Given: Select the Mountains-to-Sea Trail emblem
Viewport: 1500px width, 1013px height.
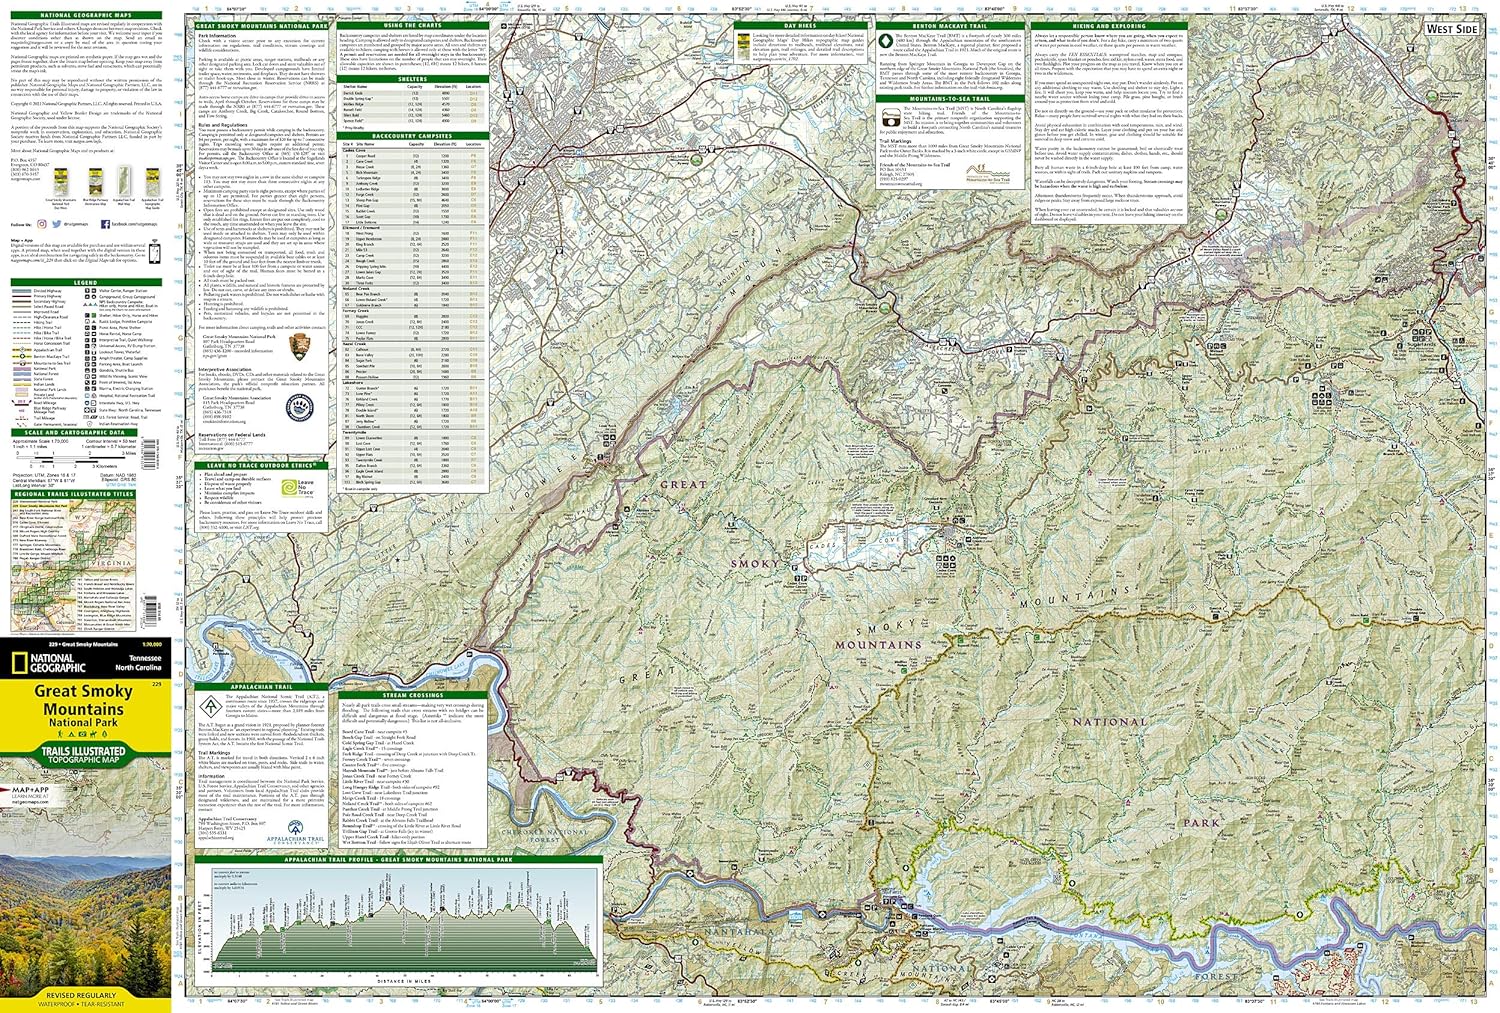Looking at the screenshot, I should click(x=890, y=118).
